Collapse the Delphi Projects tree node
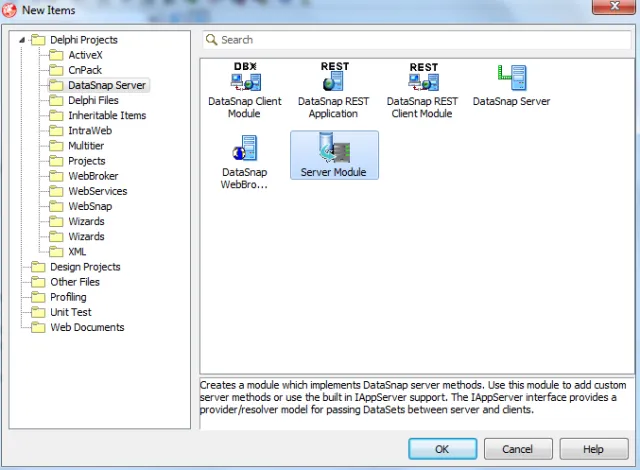The height and width of the screenshot is (470, 640). click(x=22, y=40)
